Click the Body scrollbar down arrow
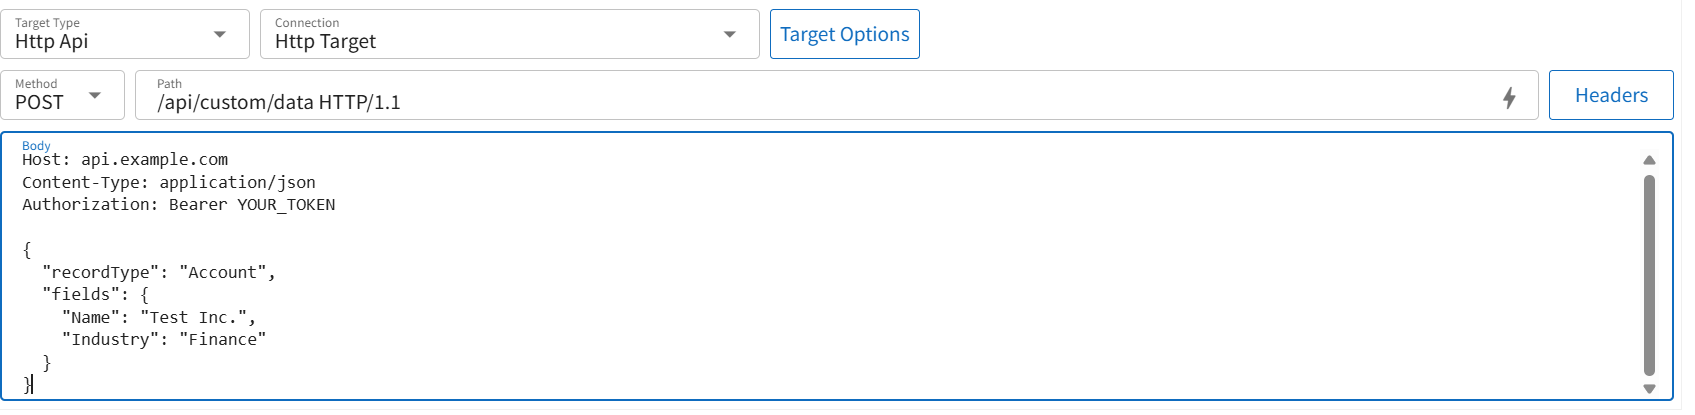This screenshot has height=415, width=1695. (1649, 389)
